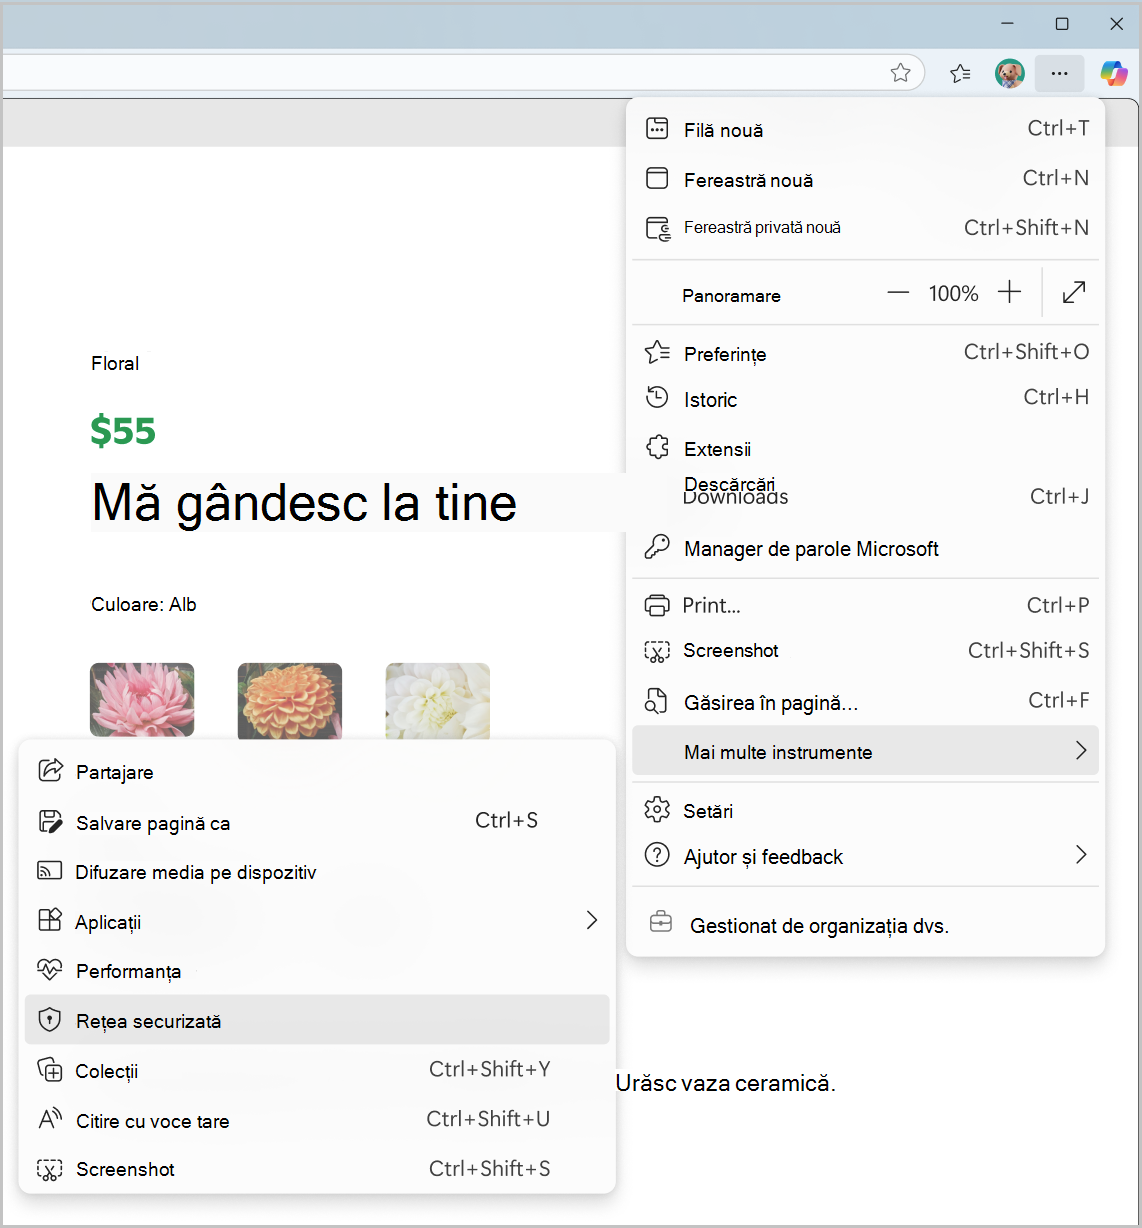Click the briefcase icon for managed organization
This screenshot has width=1142, height=1228.
[661, 922]
